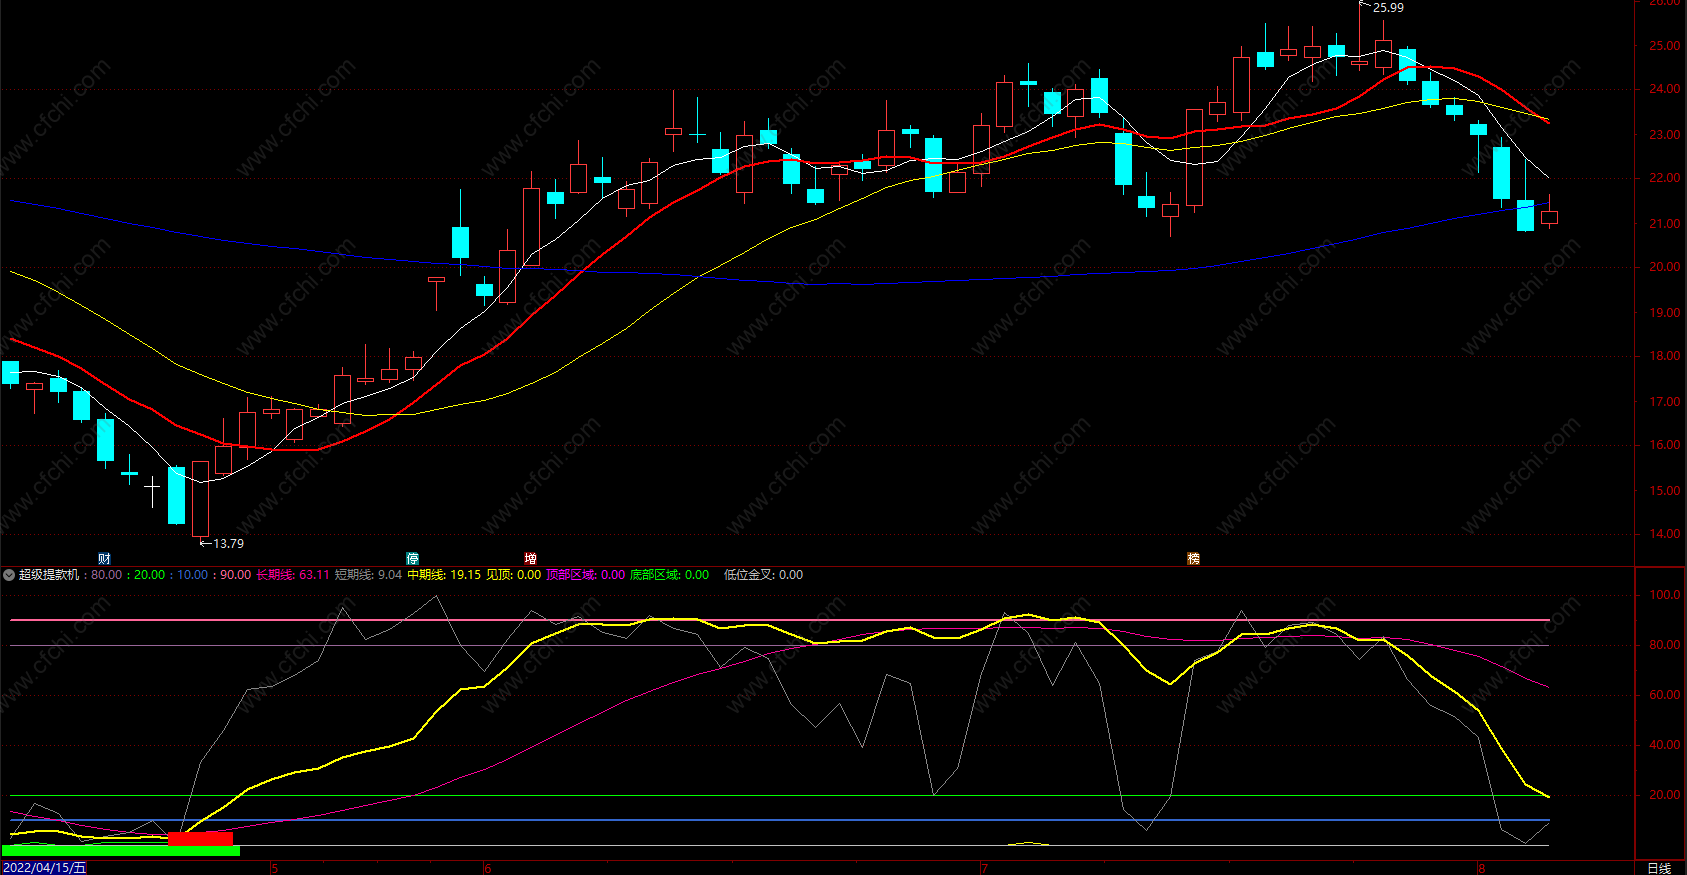
Task: Click the red signal bar in the indicator panel
Action: point(201,838)
